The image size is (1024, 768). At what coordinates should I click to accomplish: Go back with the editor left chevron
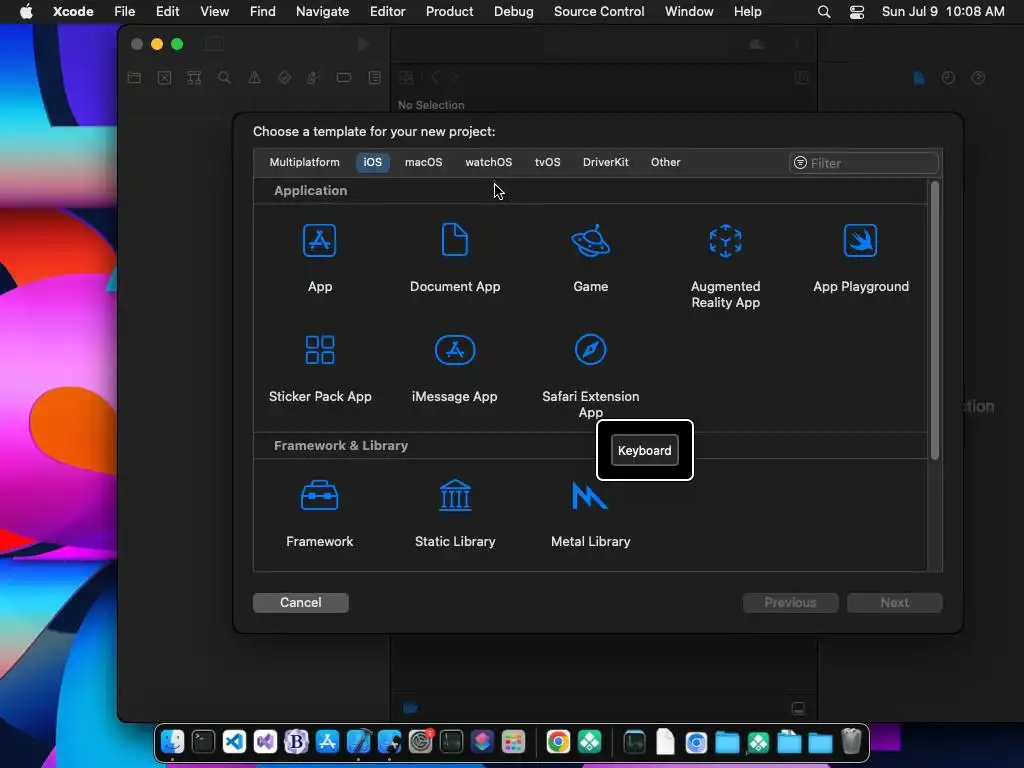point(434,78)
